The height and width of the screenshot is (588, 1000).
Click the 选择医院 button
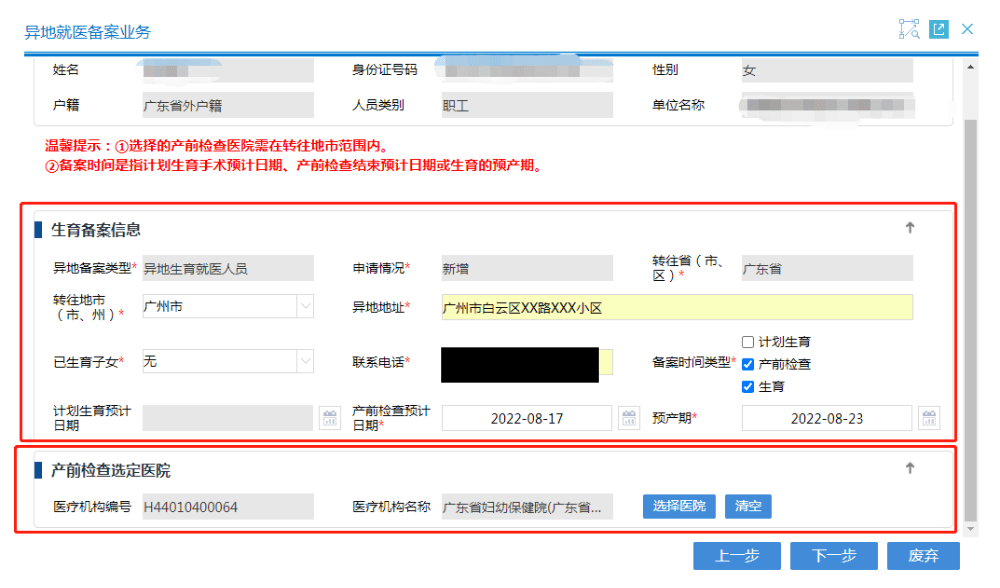coord(679,506)
